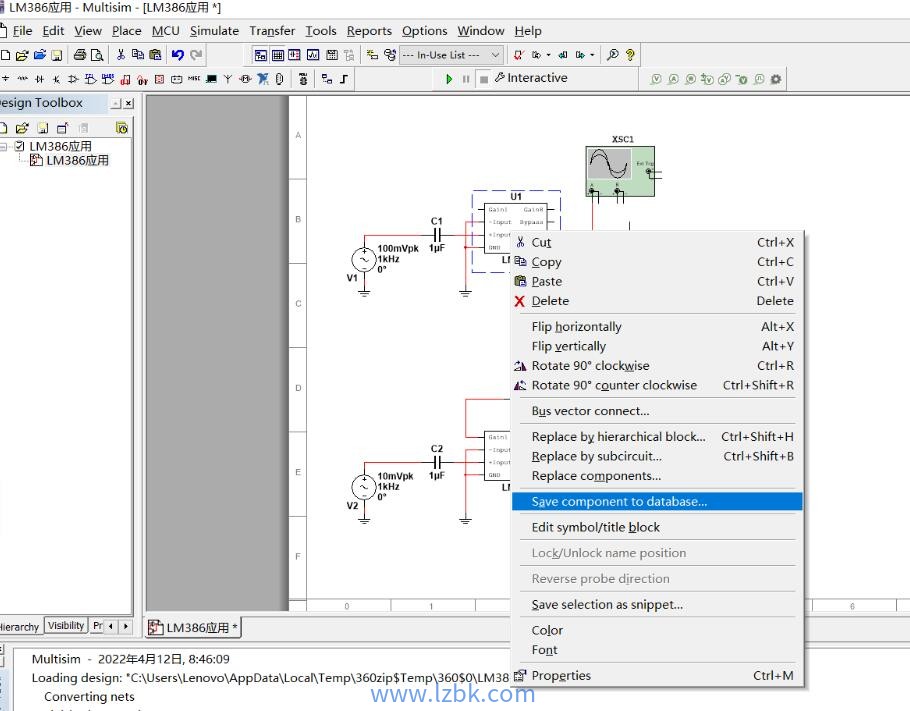
Task: Open Interactive analysis settings
Action: (531, 78)
